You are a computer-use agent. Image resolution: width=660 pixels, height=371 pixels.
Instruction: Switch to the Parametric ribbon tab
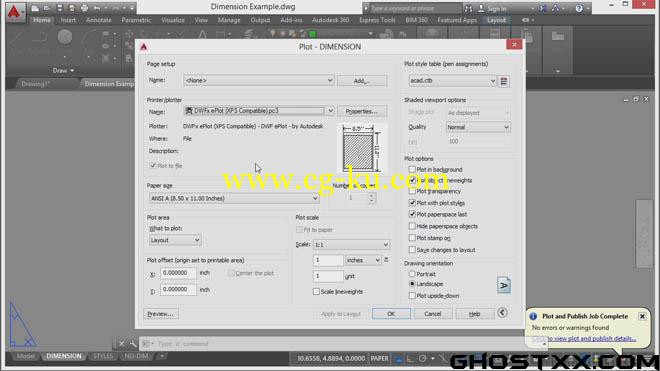pyautogui.click(x=136, y=20)
